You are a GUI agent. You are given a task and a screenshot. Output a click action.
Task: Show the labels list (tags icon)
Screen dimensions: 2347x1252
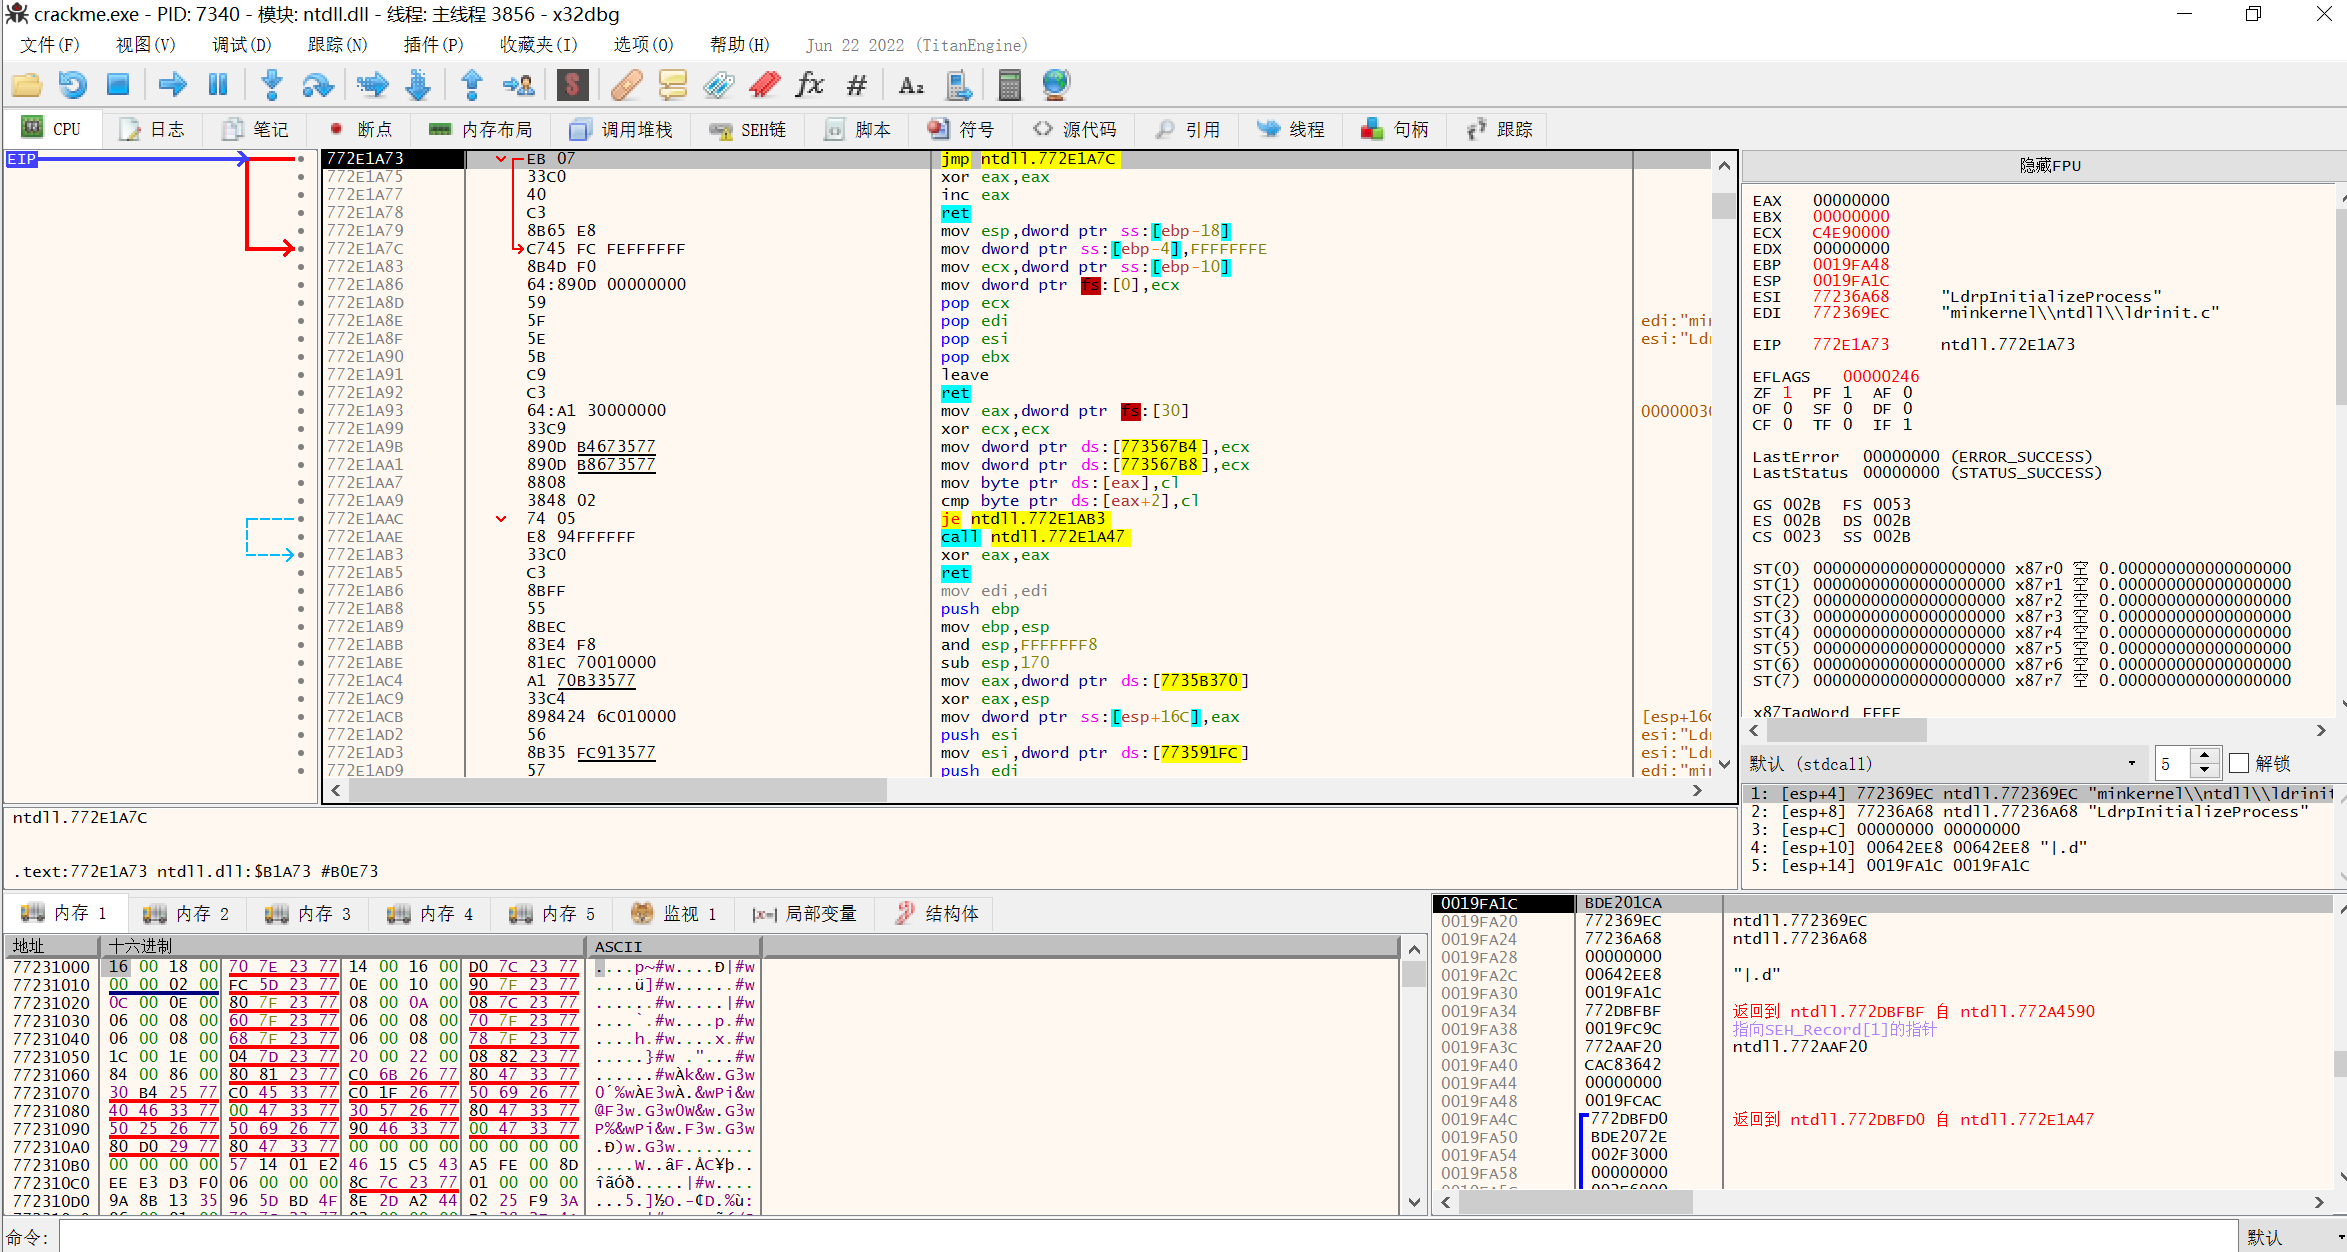[x=718, y=85]
